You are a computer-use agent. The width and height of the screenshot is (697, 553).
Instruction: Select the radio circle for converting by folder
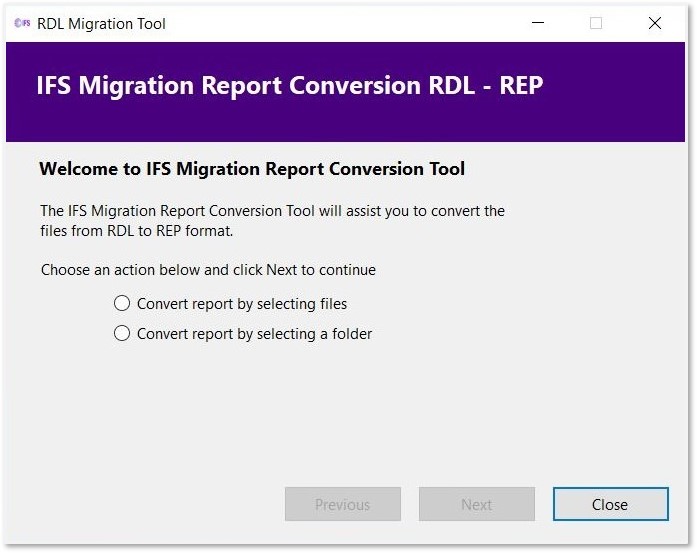coord(122,333)
